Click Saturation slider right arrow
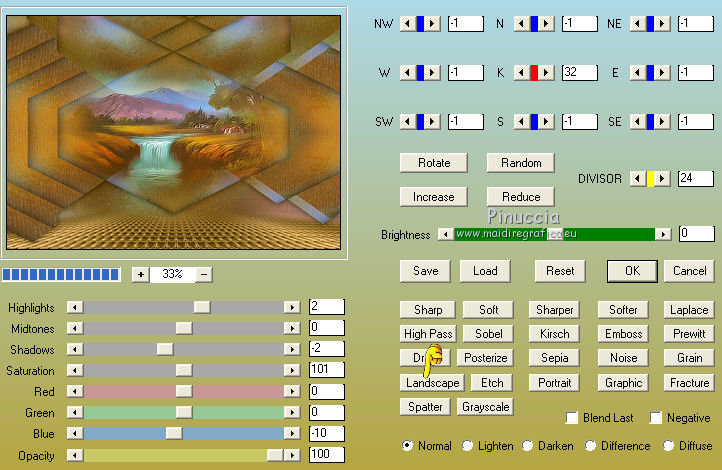The height and width of the screenshot is (470, 722). coord(292,370)
